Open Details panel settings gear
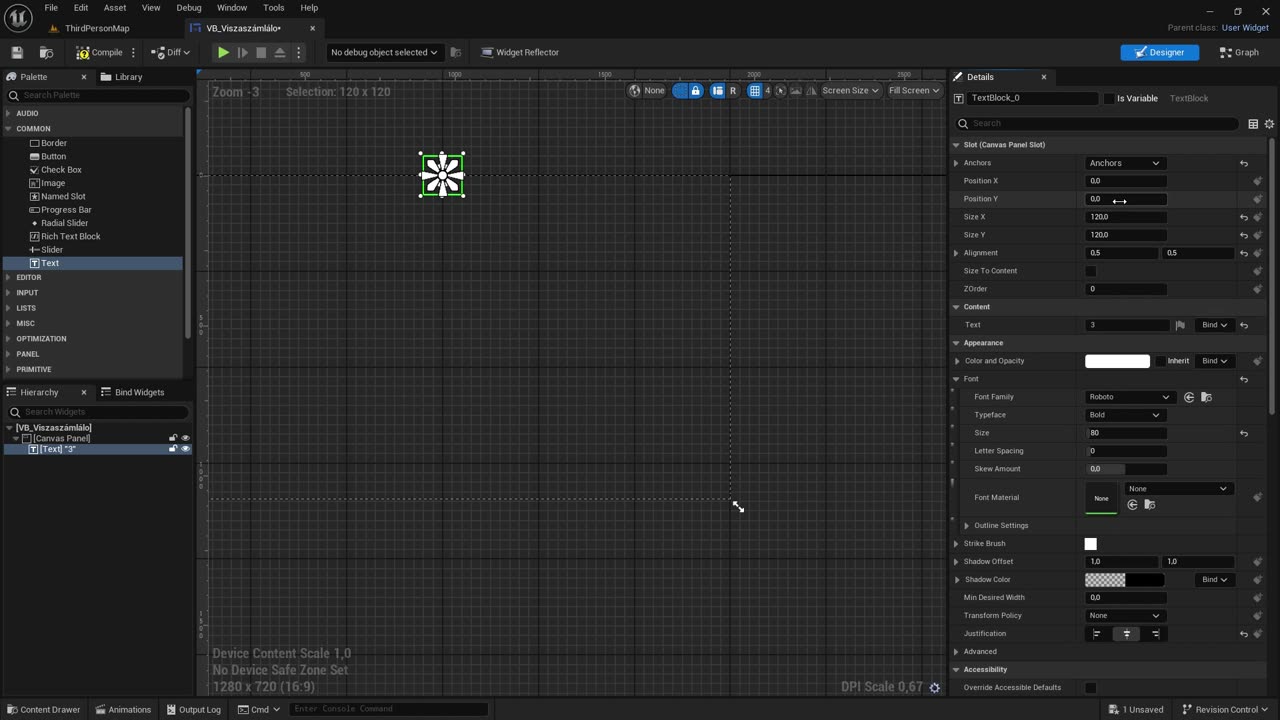This screenshot has height=720, width=1280. (x=1269, y=124)
